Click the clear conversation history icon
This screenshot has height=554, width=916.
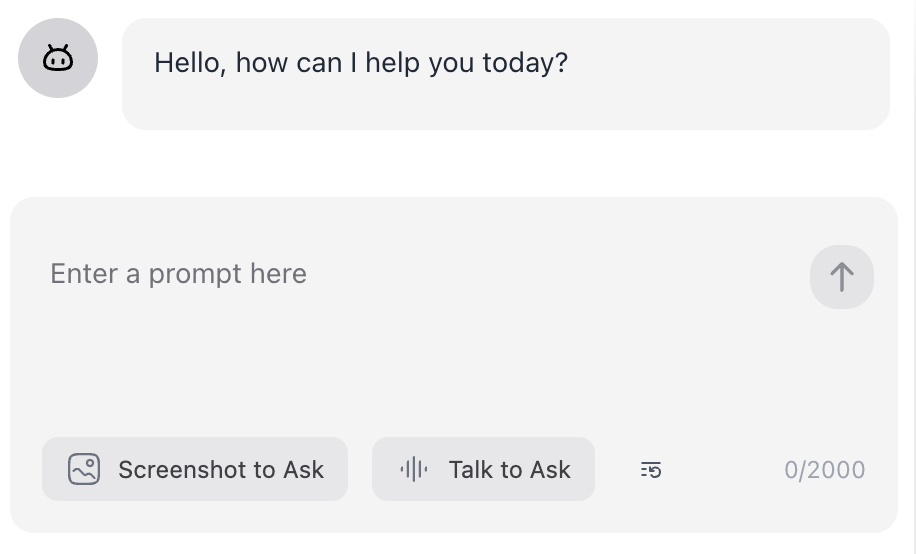651,470
